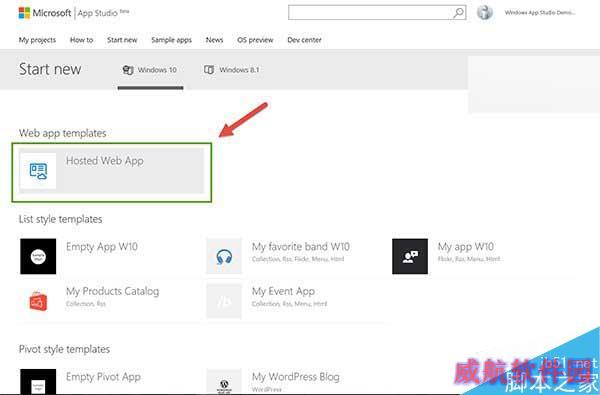Open Sample apps in the navigation

171,40
